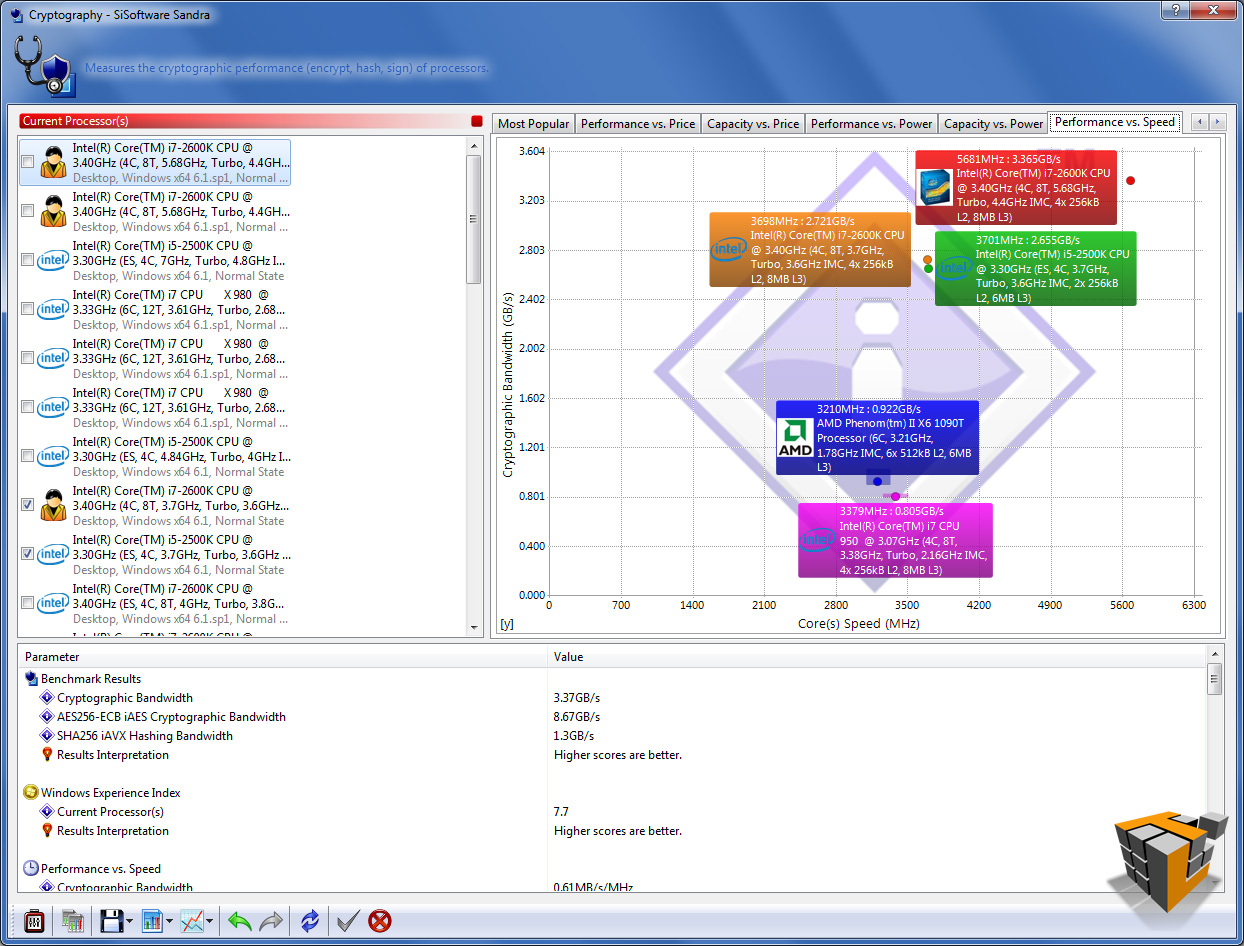Open the dropdown arrow next to line graph icon

tap(210, 921)
